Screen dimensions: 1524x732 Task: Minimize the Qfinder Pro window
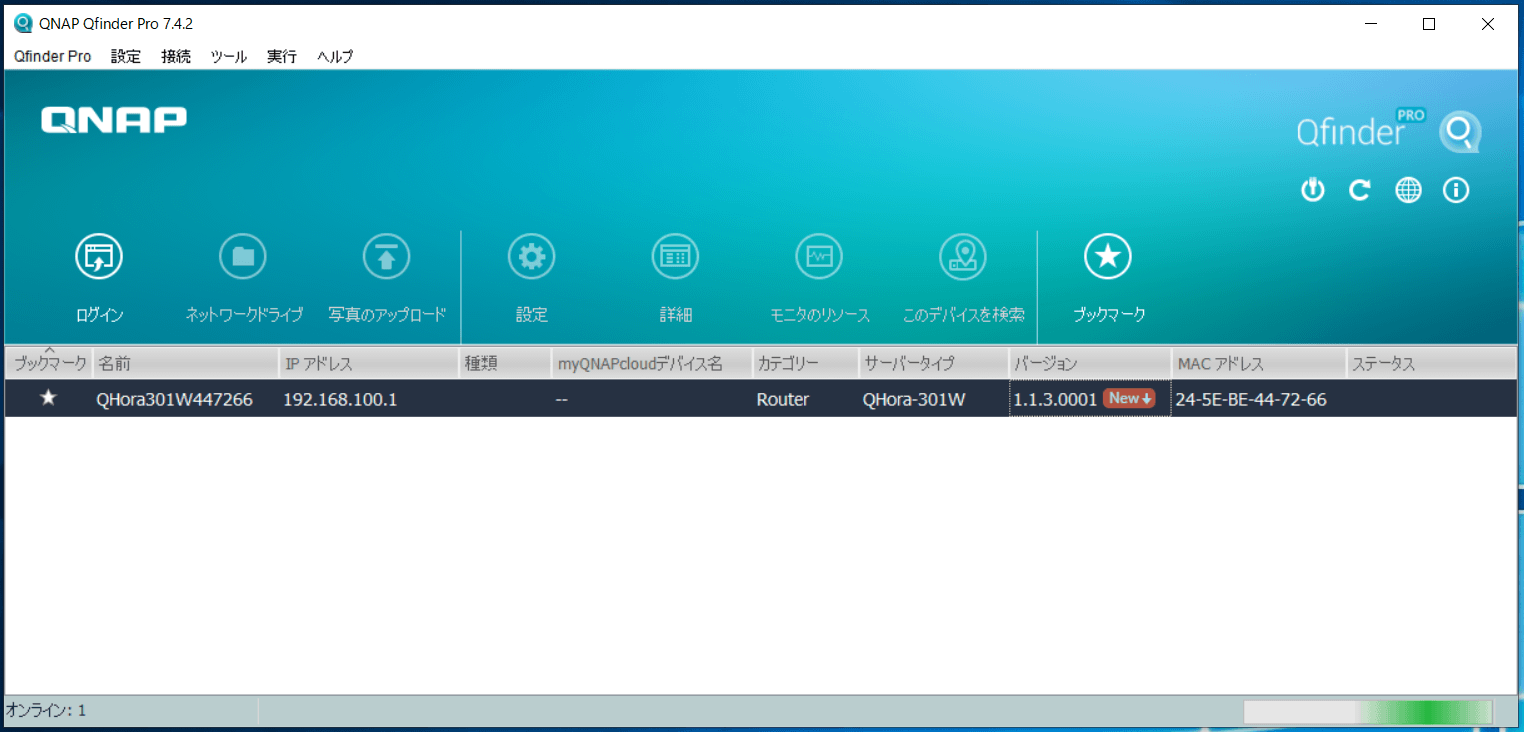1371,24
